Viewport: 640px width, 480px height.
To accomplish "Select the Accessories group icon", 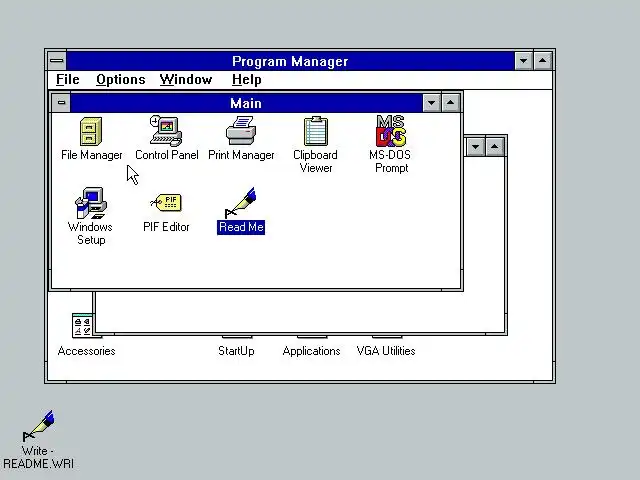I will [82, 325].
